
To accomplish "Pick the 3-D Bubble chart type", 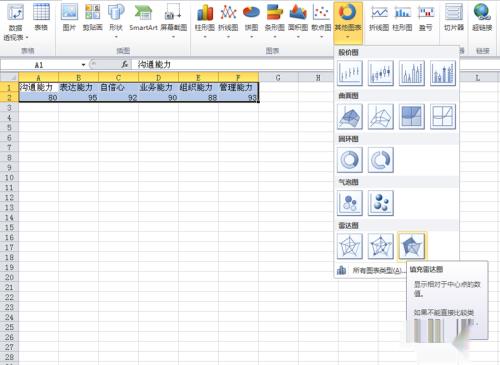I will 381,203.
